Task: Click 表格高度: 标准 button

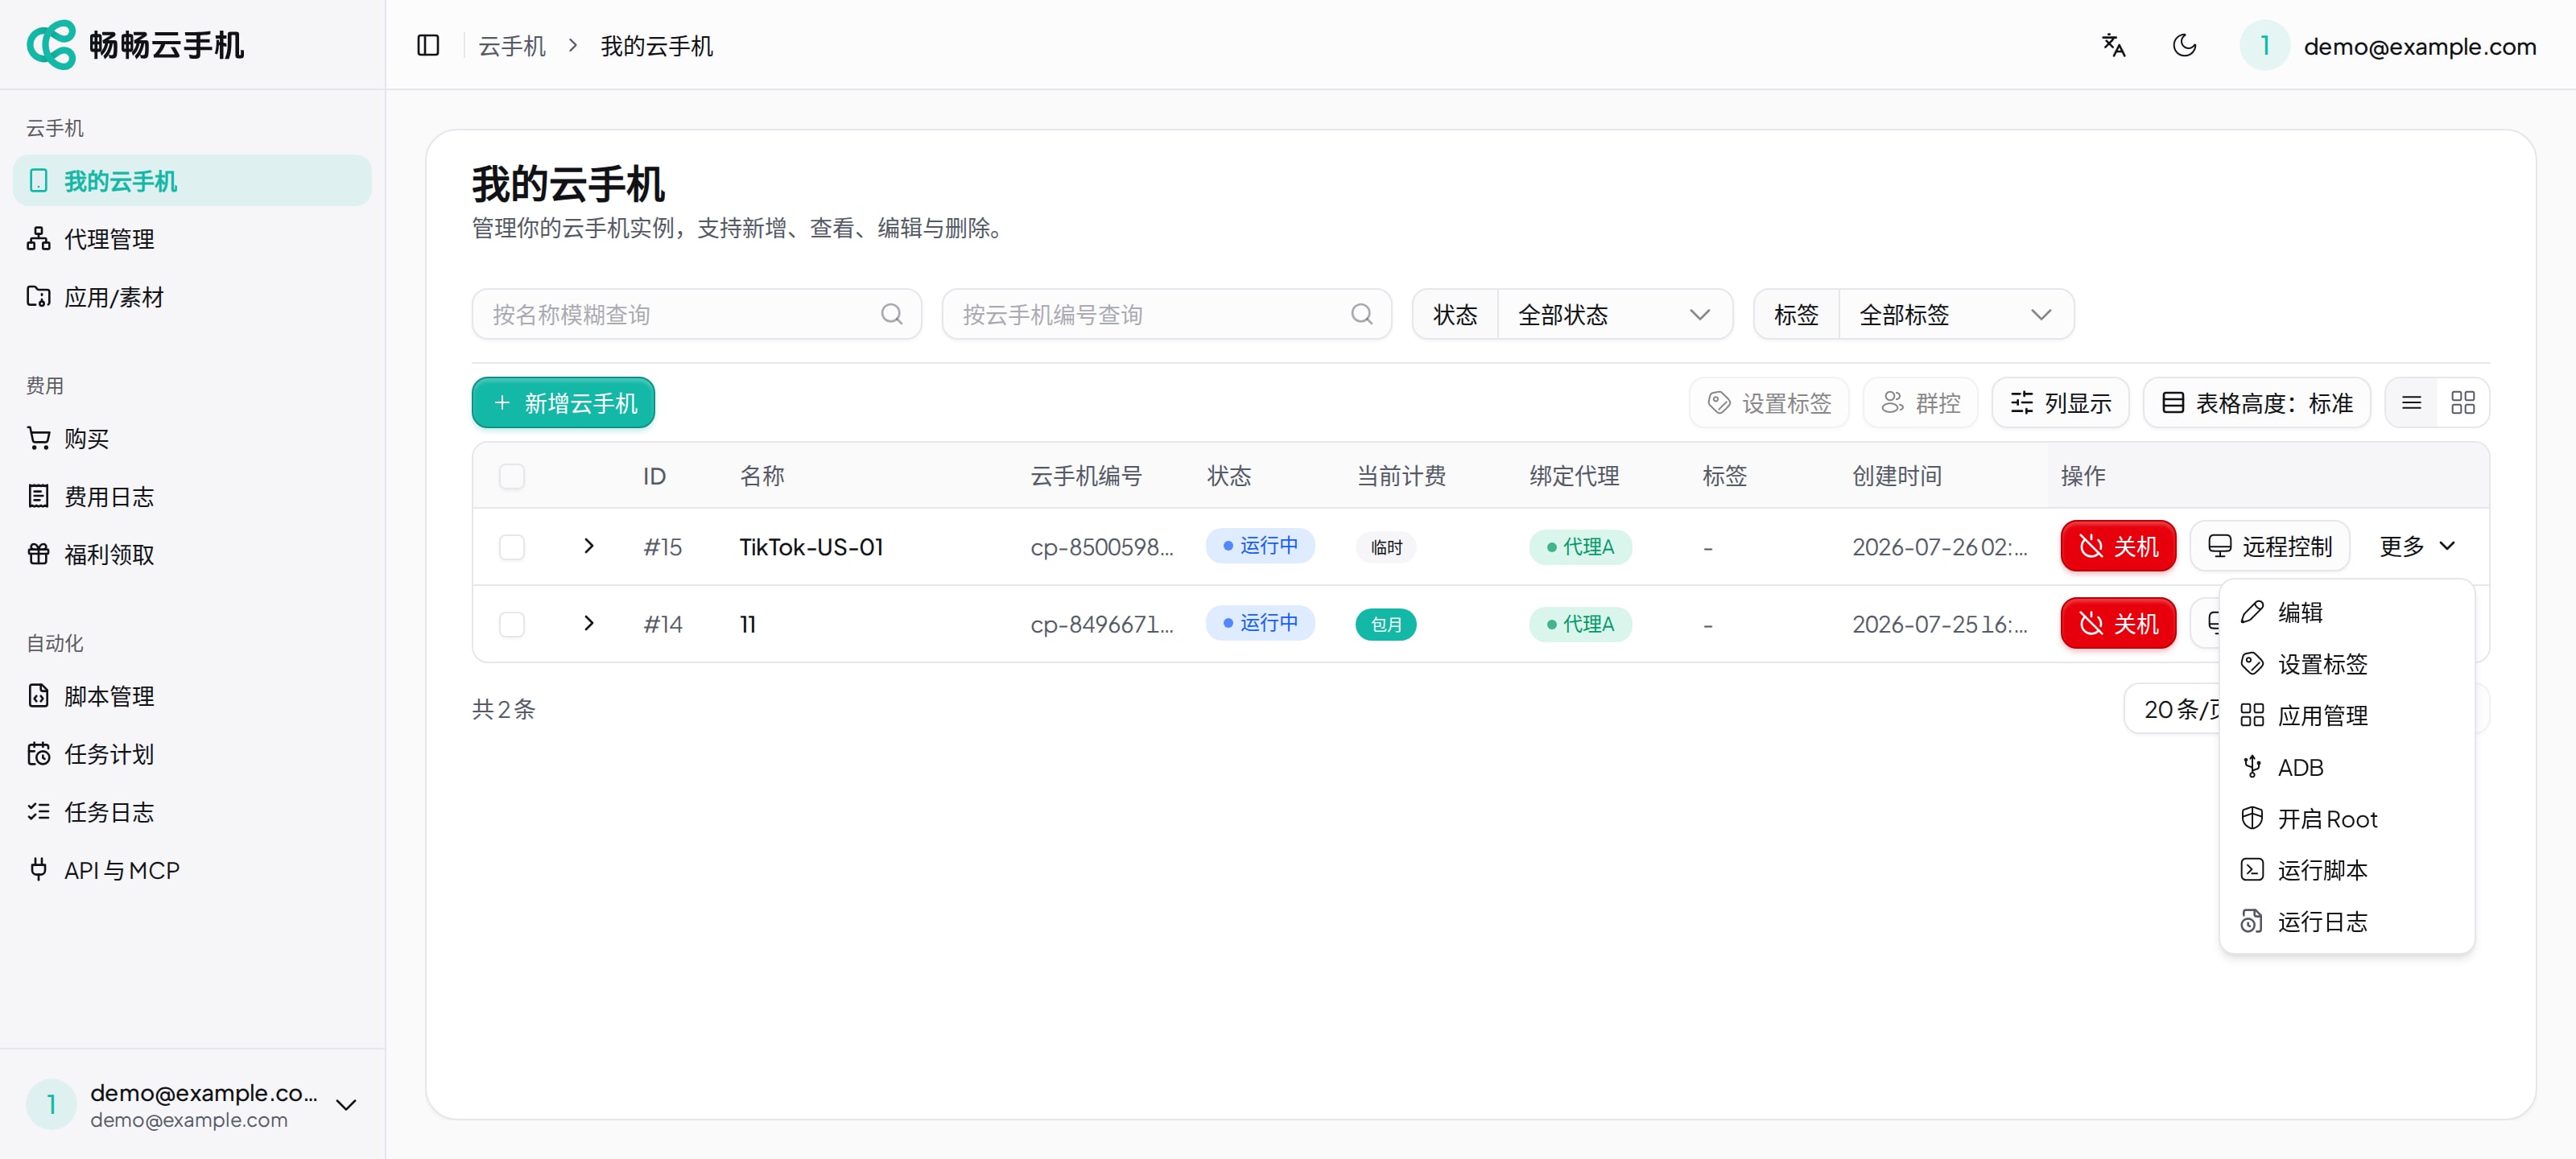Action: click(2257, 403)
